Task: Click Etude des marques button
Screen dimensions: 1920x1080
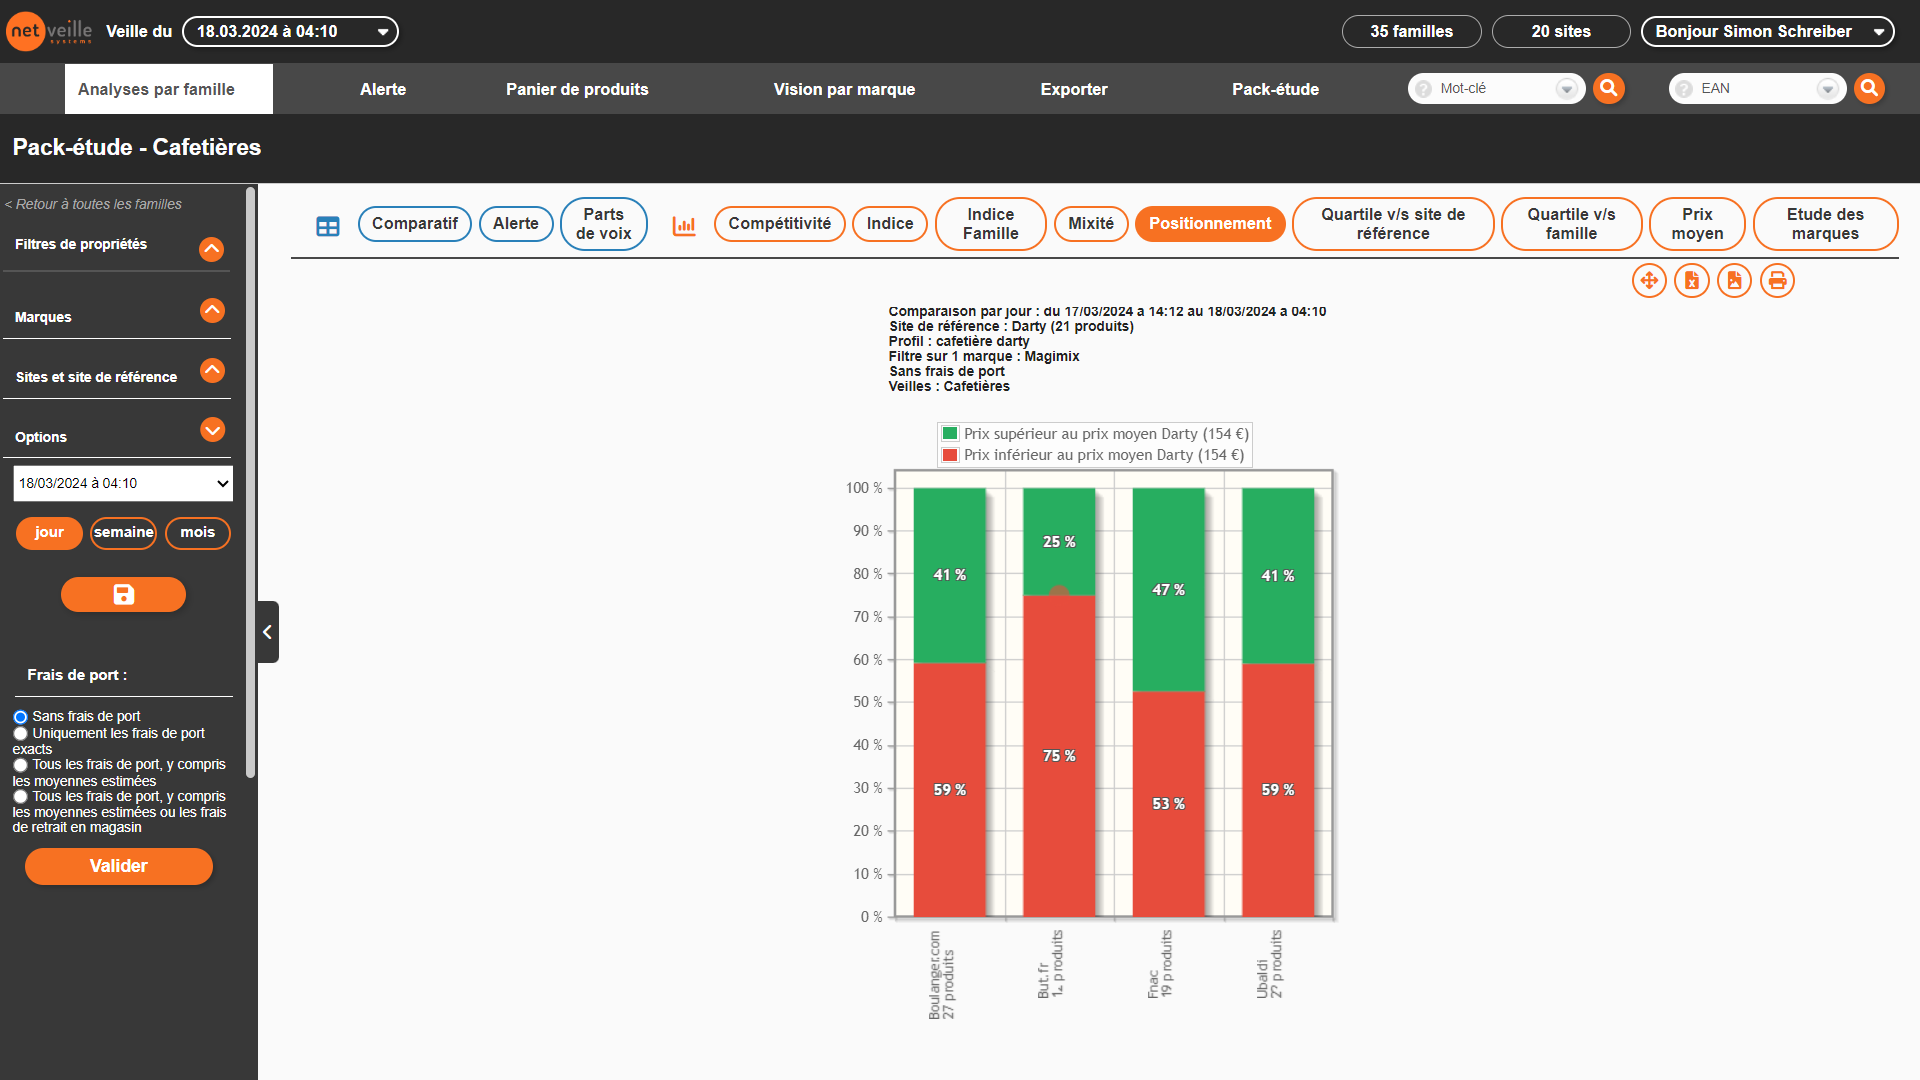Action: [1825, 224]
